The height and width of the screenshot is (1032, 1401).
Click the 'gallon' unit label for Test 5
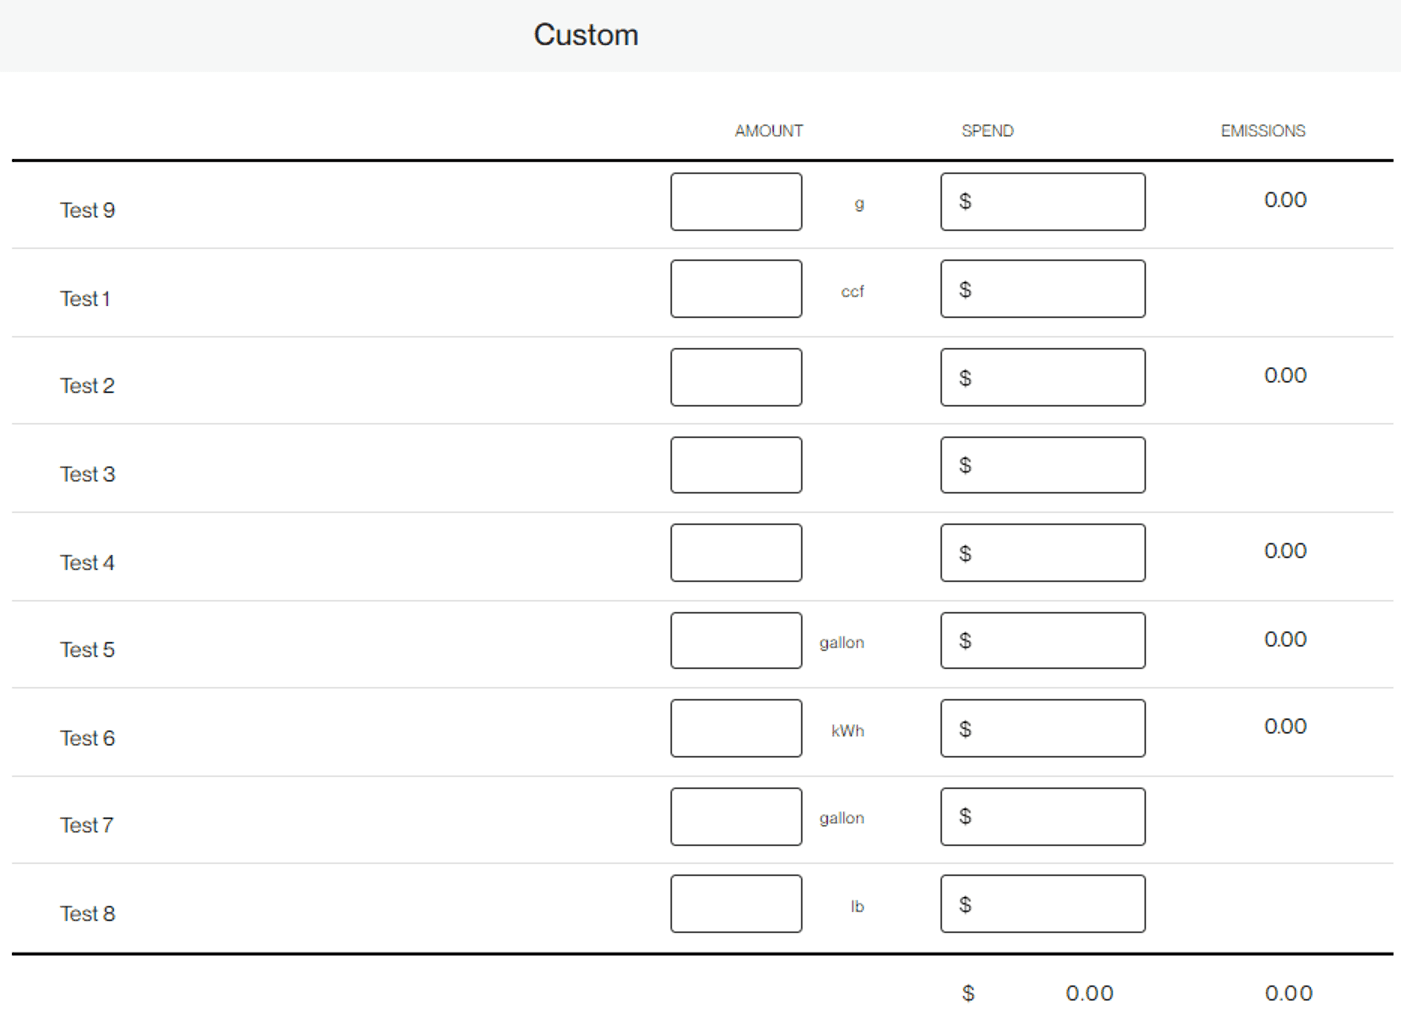842,643
